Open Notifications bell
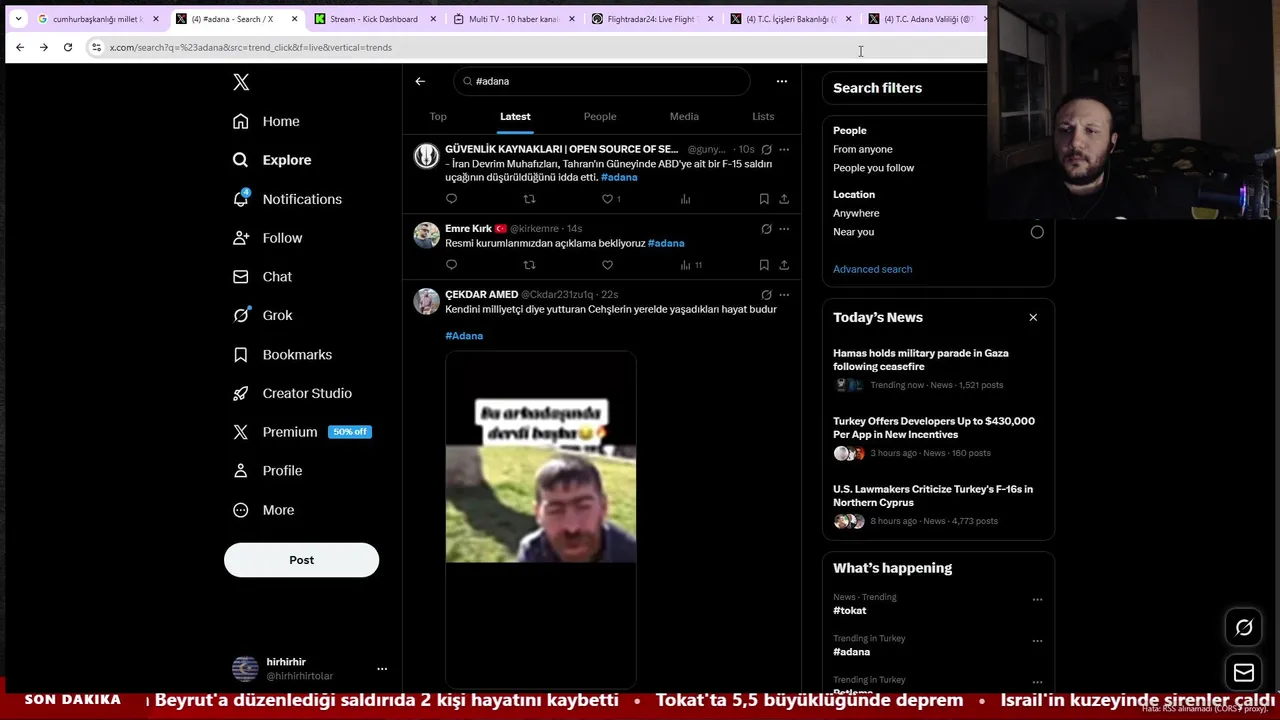The height and width of the screenshot is (720, 1280). pos(287,199)
